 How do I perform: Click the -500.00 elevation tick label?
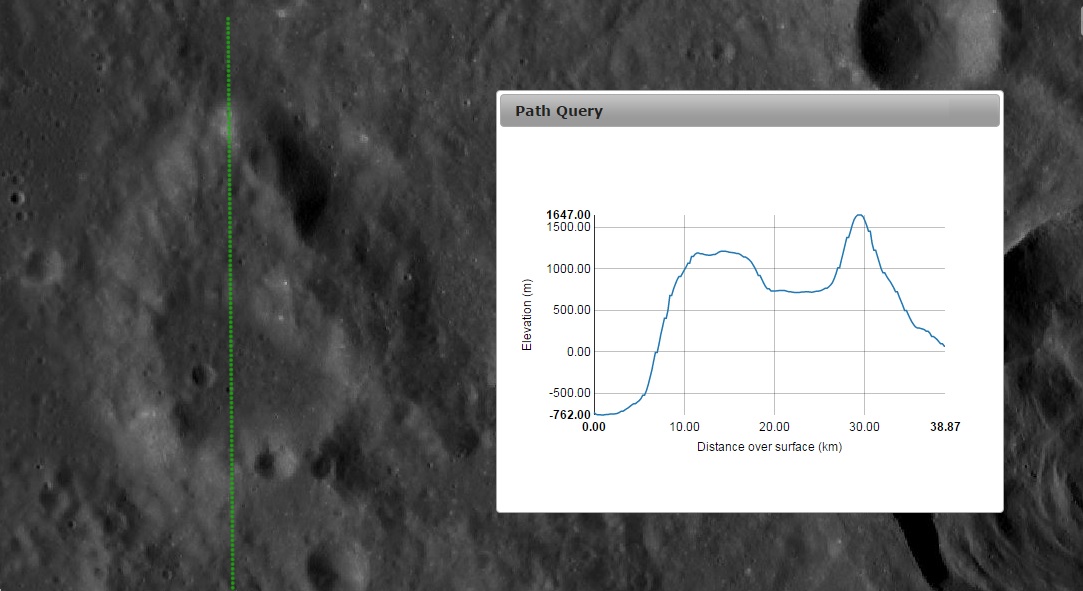click(568, 393)
